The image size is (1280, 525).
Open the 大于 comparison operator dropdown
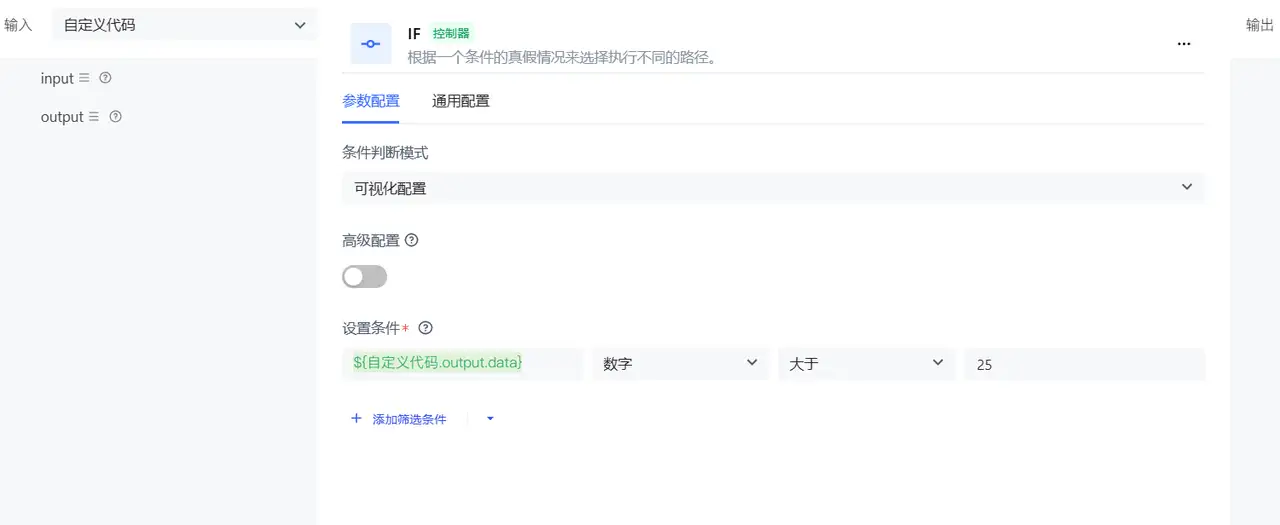[x=867, y=364]
